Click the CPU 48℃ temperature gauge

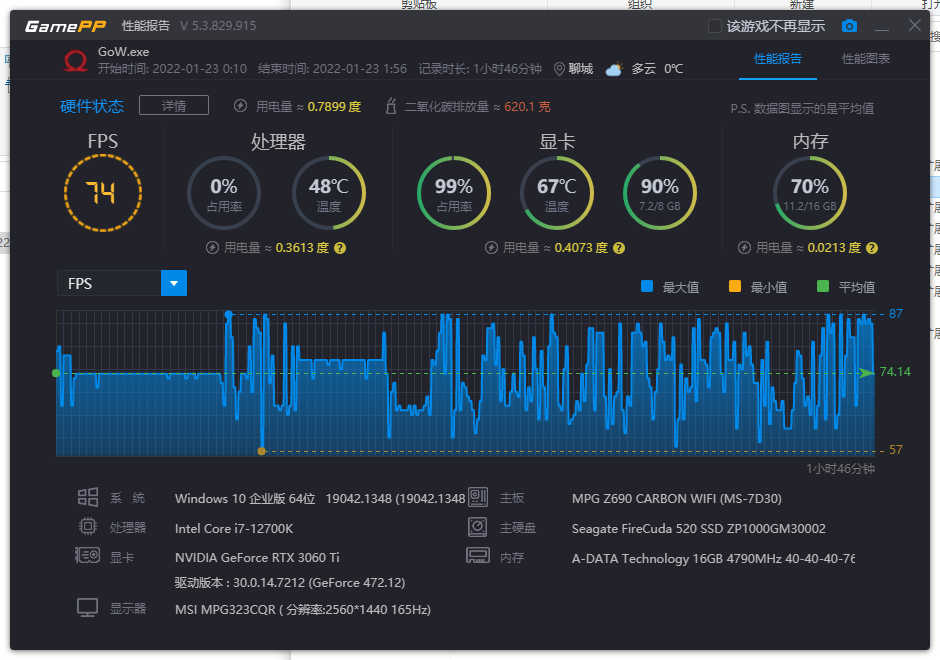coord(329,193)
